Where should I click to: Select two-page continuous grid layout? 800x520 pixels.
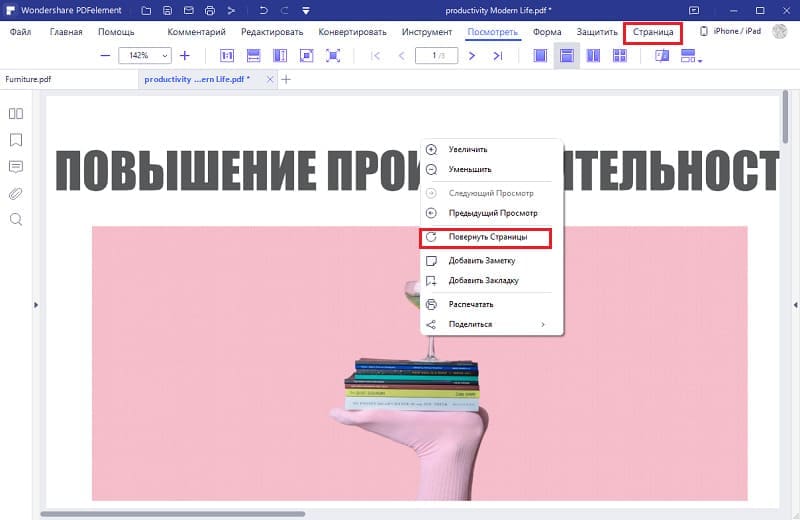pos(620,56)
